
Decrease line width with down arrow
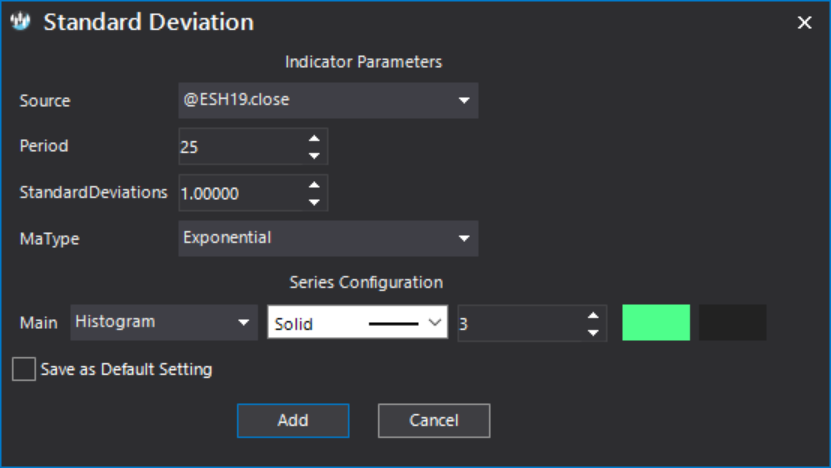tap(593, 333)
